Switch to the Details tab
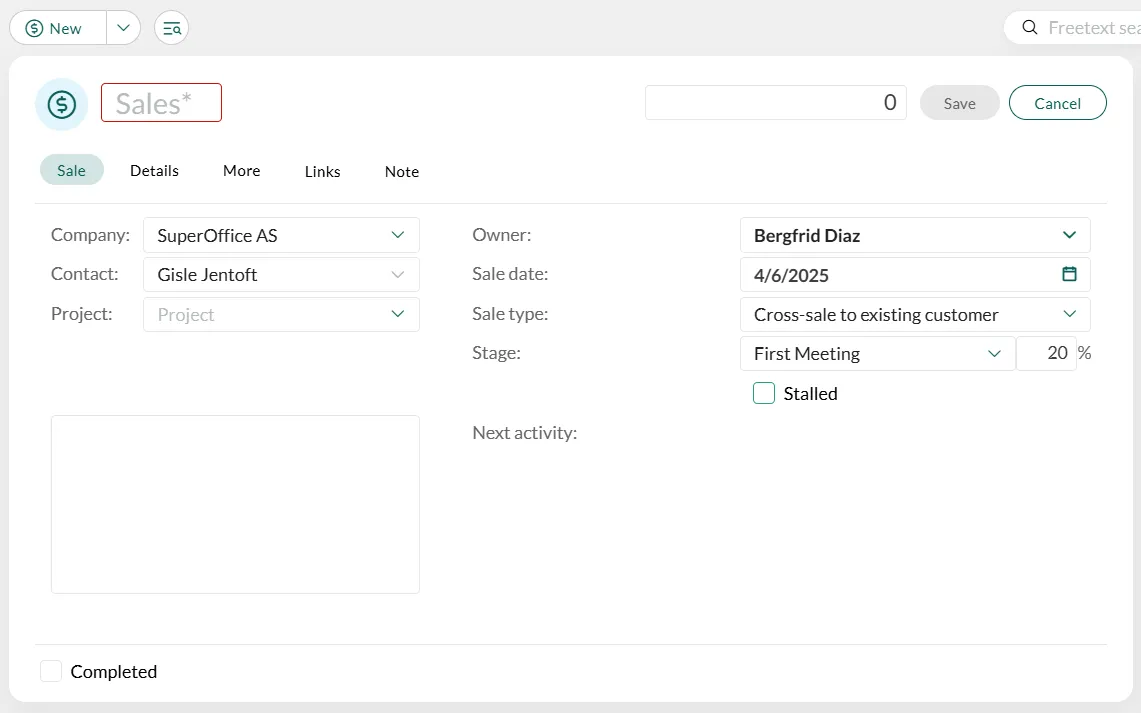This screenshot has width=1141, height=713. point(154,171)
